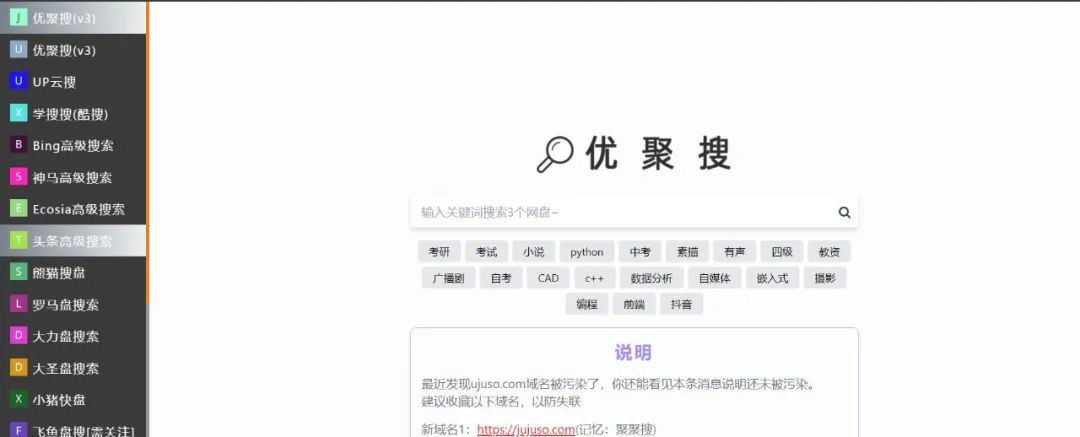The height and width of the screenshot is (437, 1080).
Task: Click the B icon beside Bing高级搜索
Action: point(18,145)
